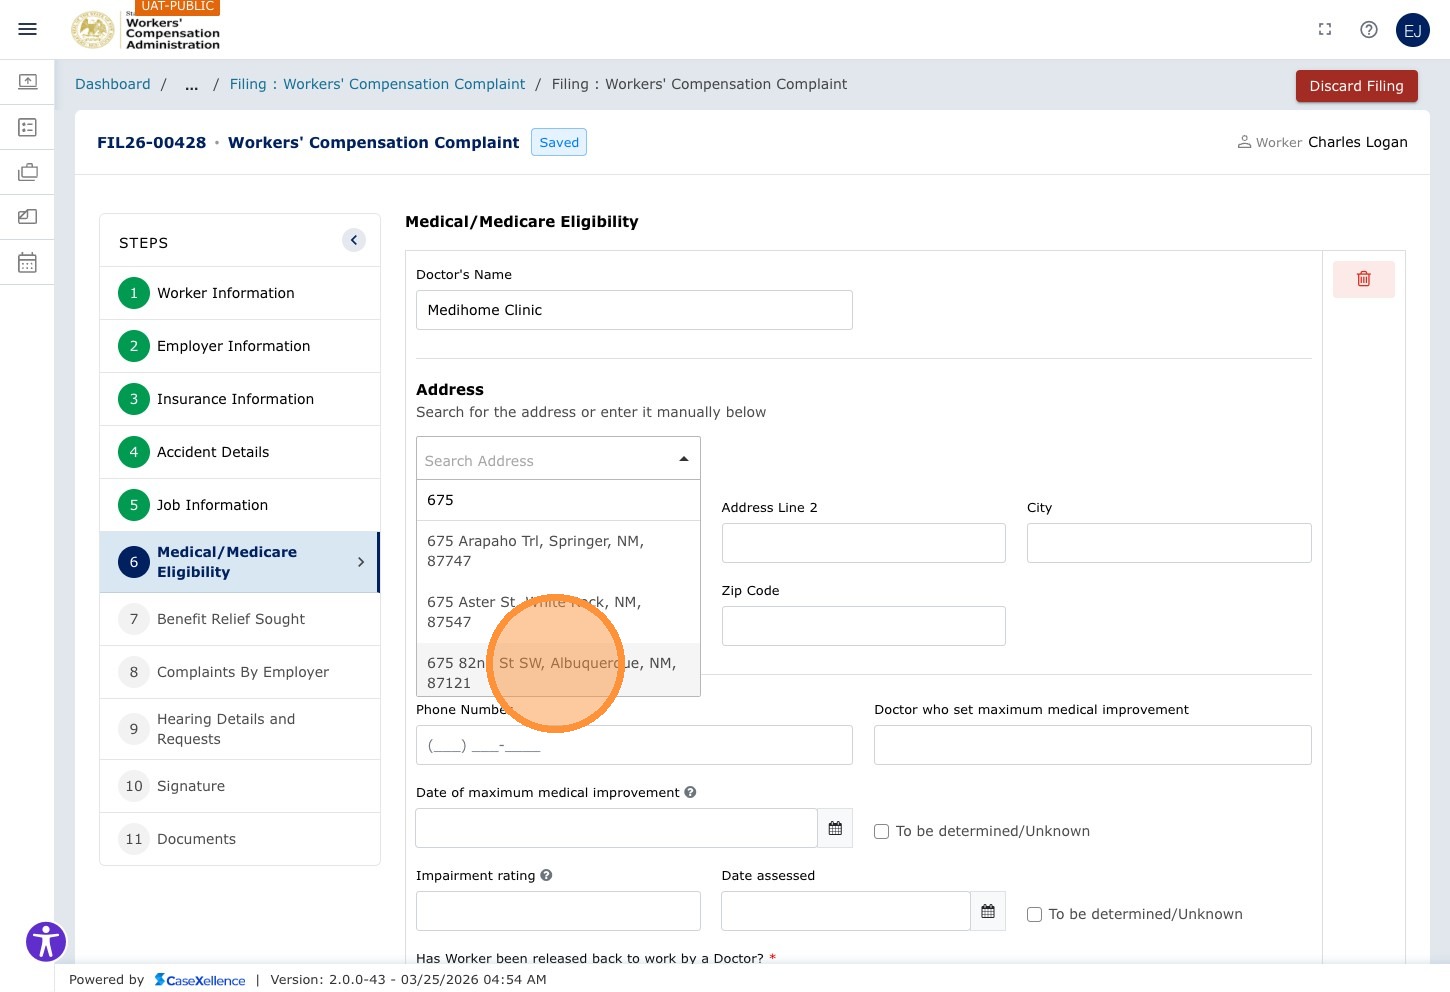1450x992 pixels.
Task: Click into the Impairment rating field
Action: (558, 911)
